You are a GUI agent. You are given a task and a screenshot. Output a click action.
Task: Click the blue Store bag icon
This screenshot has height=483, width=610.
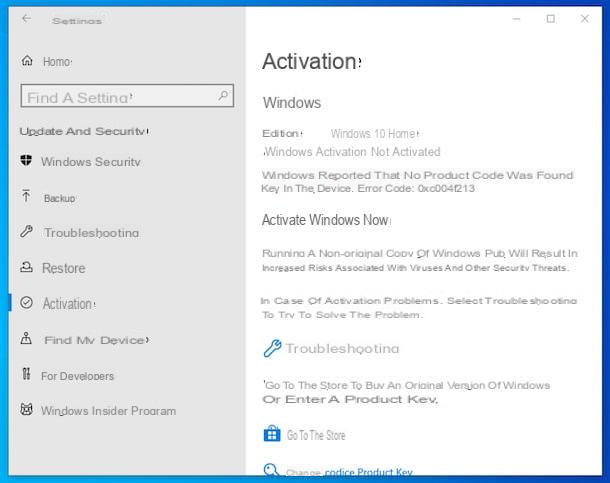(x=272, y=434)
